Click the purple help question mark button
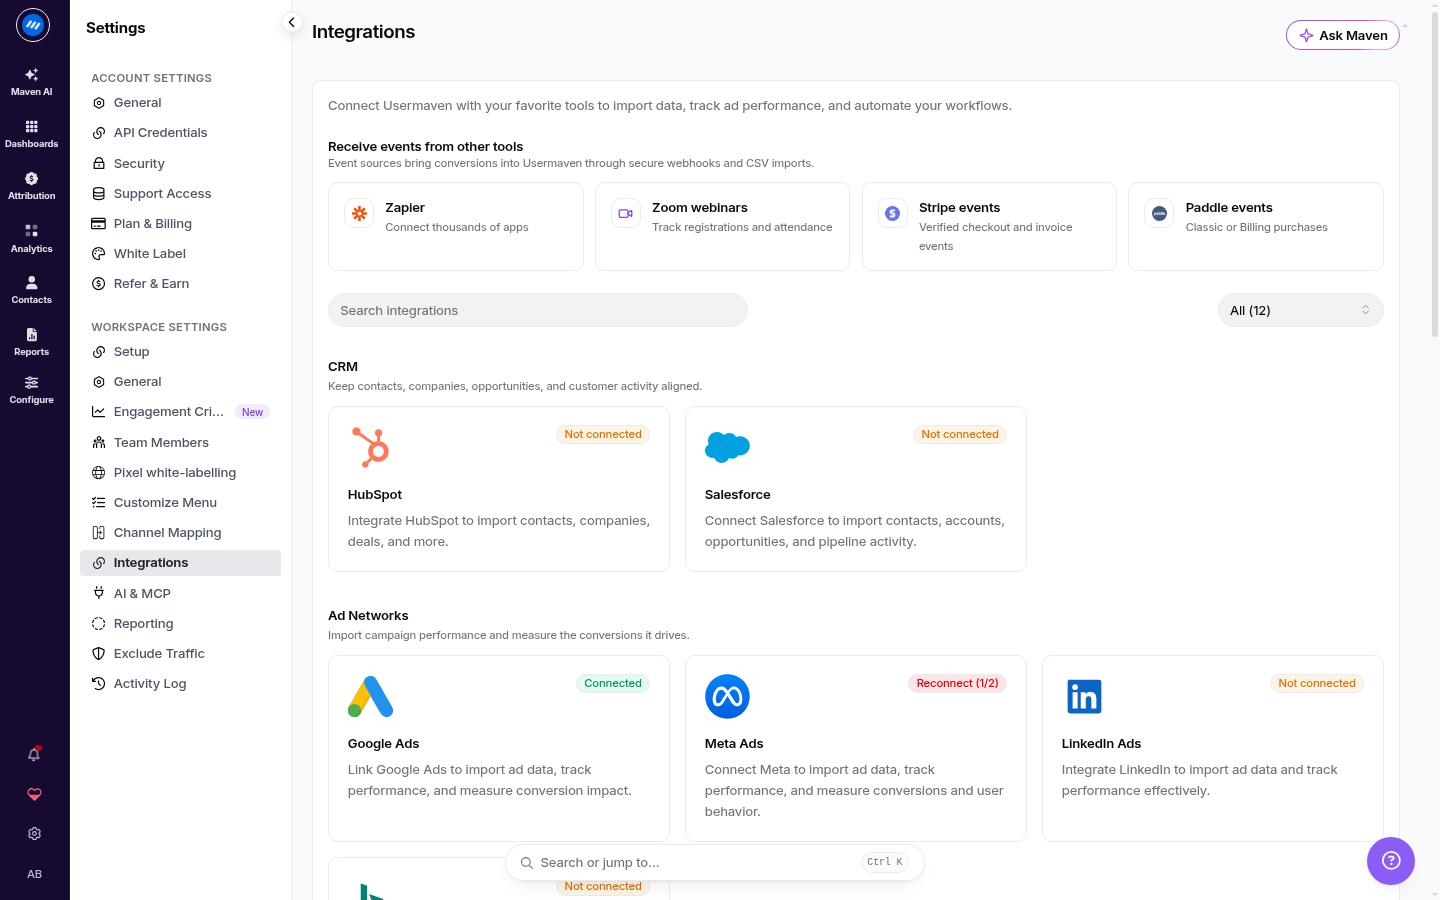This screenshot has height=900, width=1440. pyautogui.click(x=1391, y=861)
